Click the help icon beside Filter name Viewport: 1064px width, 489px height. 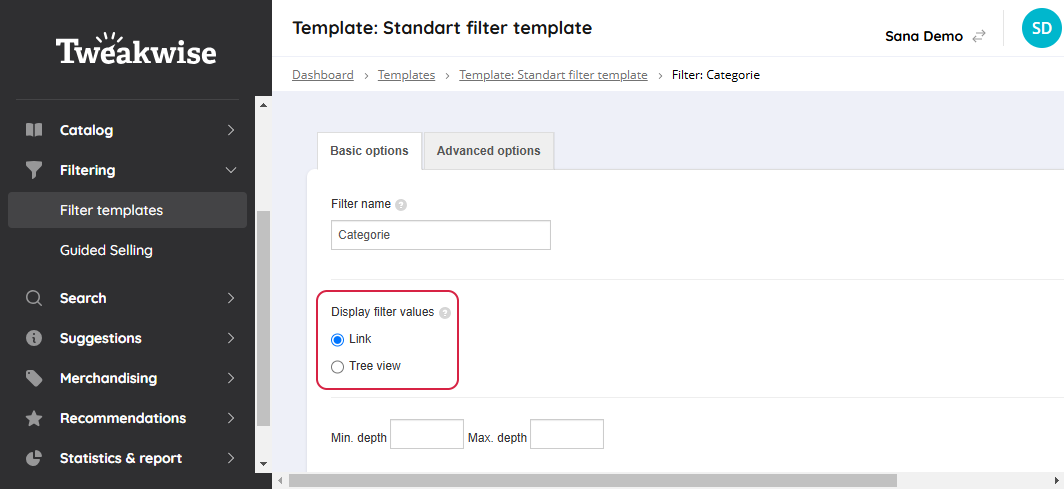tap(401, 204)
